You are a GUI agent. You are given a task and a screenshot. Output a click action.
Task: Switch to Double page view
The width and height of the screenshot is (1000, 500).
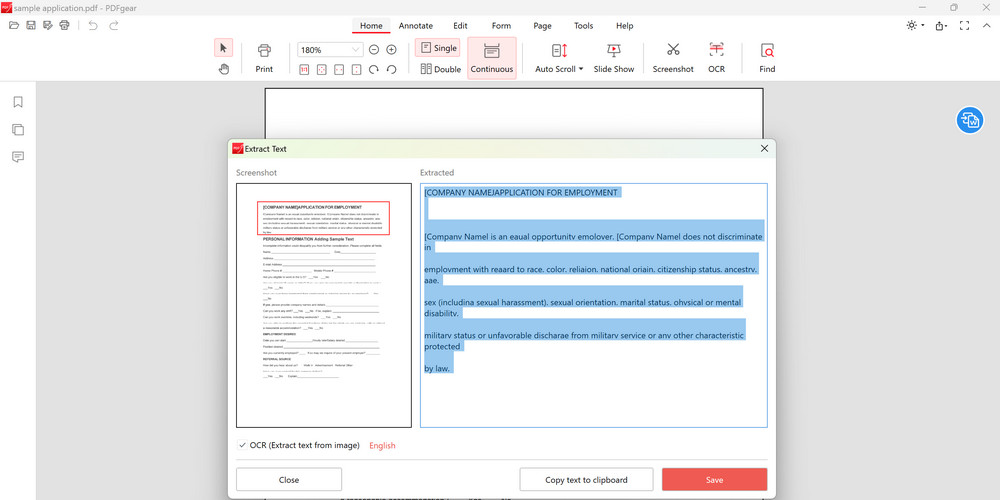(440, 69)
